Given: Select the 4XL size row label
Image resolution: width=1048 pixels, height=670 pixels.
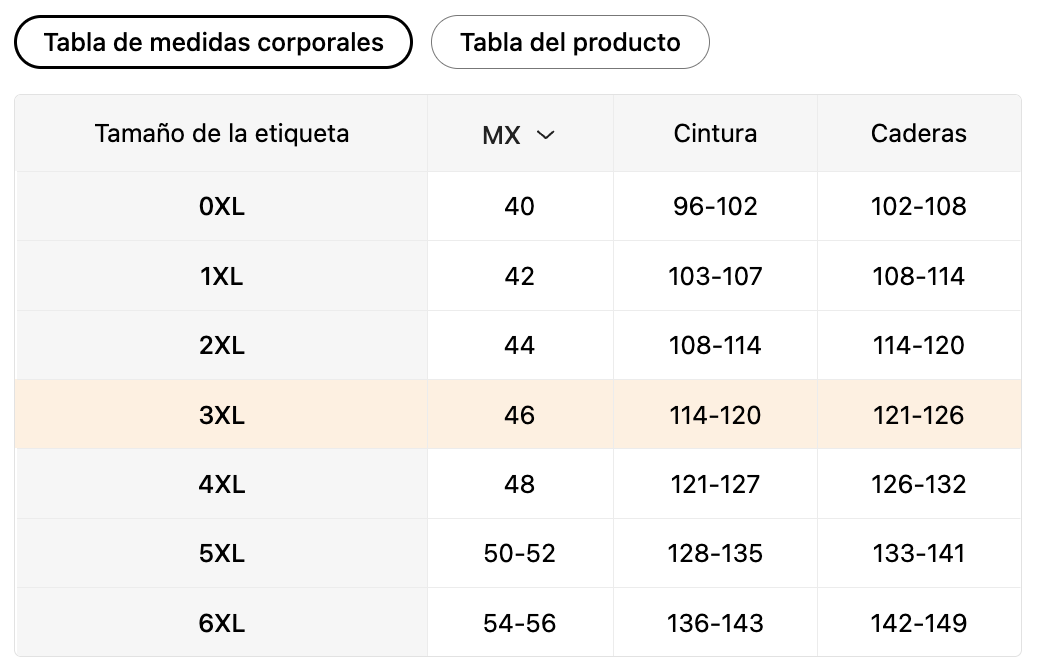Looking at the screenshot, I should click(x=221, y=484).
